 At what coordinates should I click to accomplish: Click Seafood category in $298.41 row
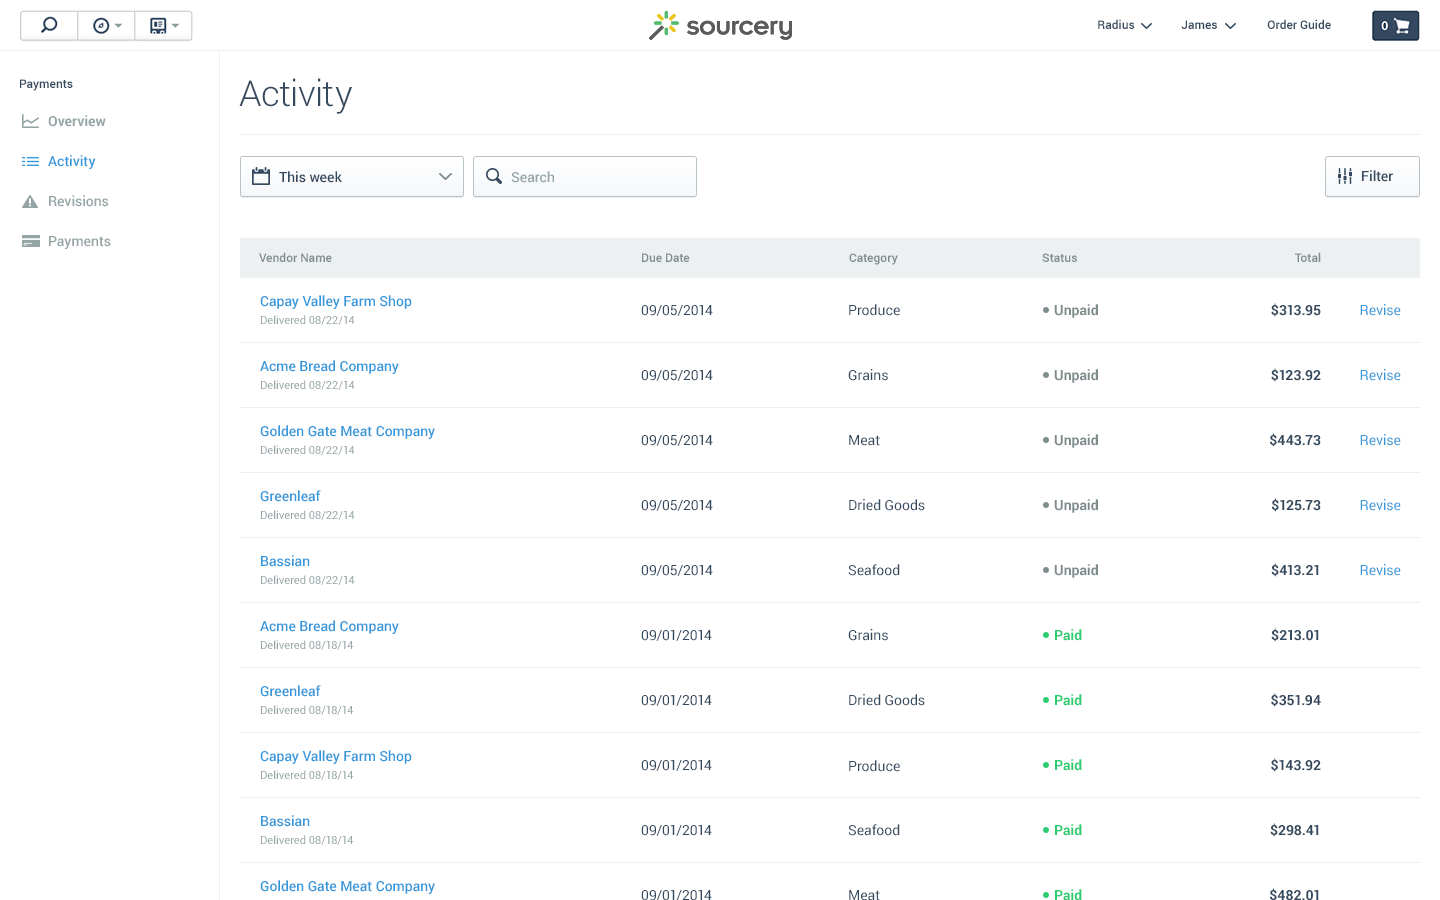874,830
